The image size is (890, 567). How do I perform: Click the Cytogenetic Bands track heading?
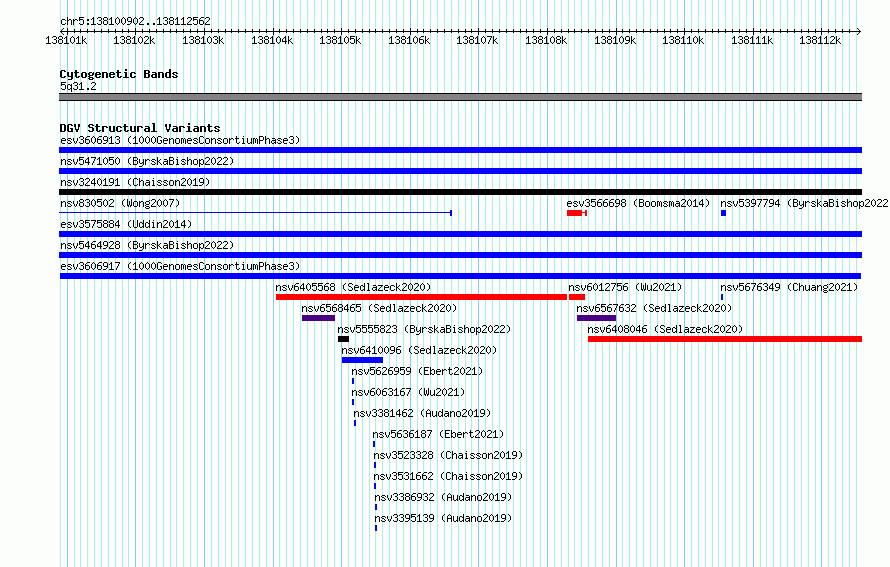click(119, 74)
